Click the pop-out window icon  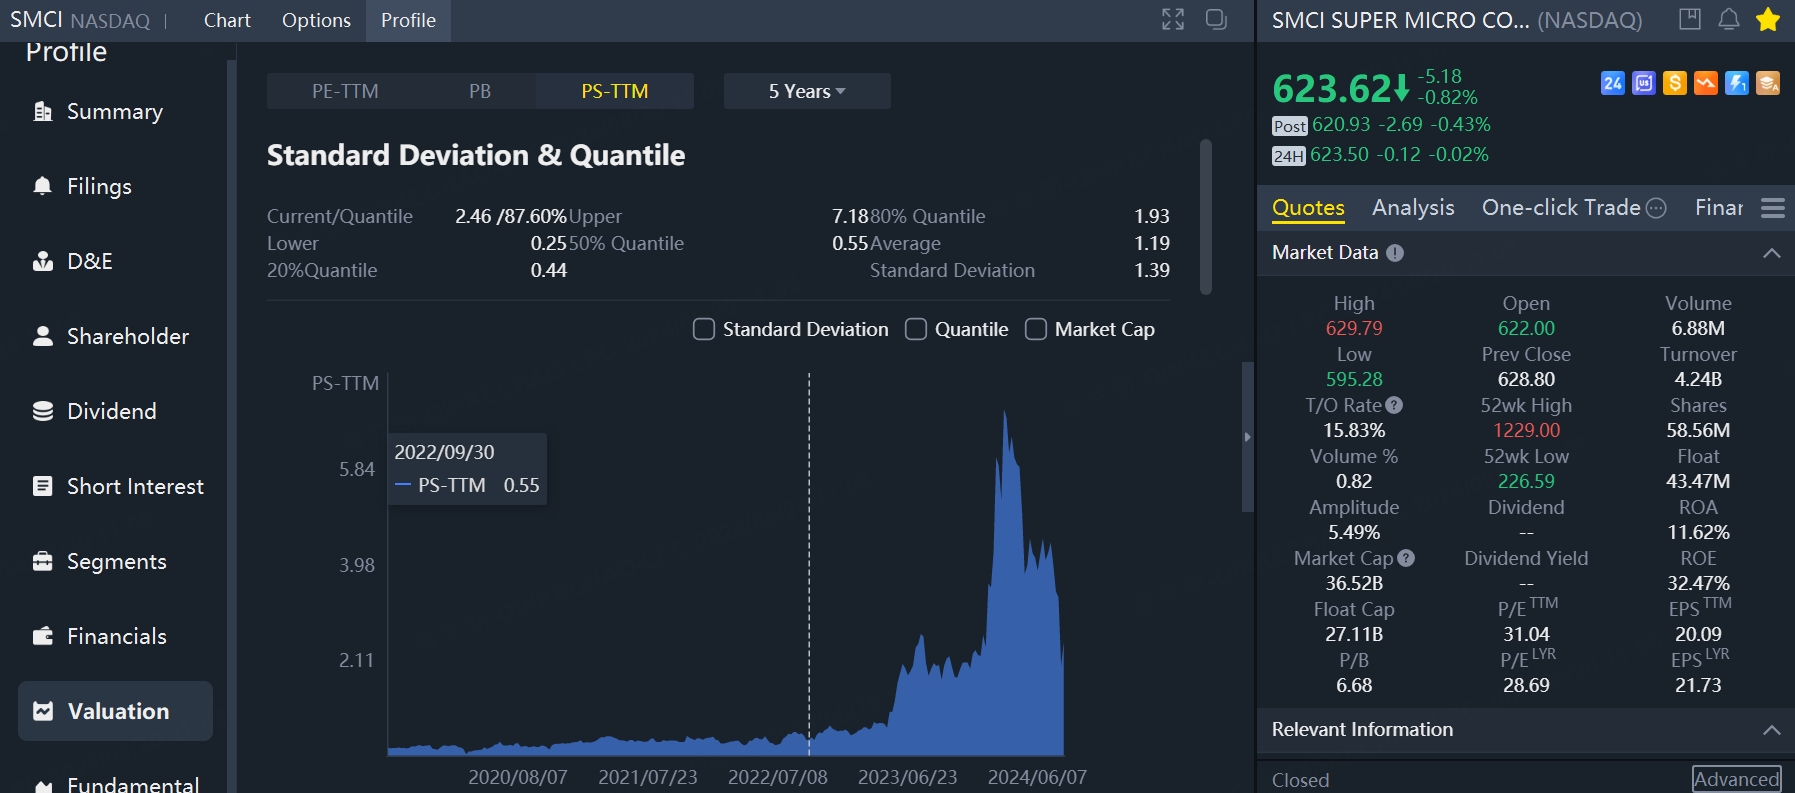(1216, 19)
